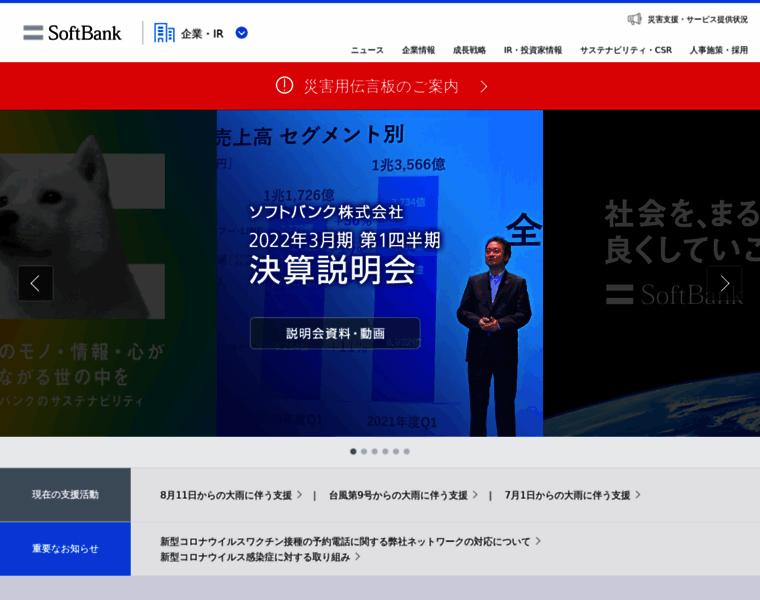Select the fourth carousel pagination dot

[x=385, y=452]
